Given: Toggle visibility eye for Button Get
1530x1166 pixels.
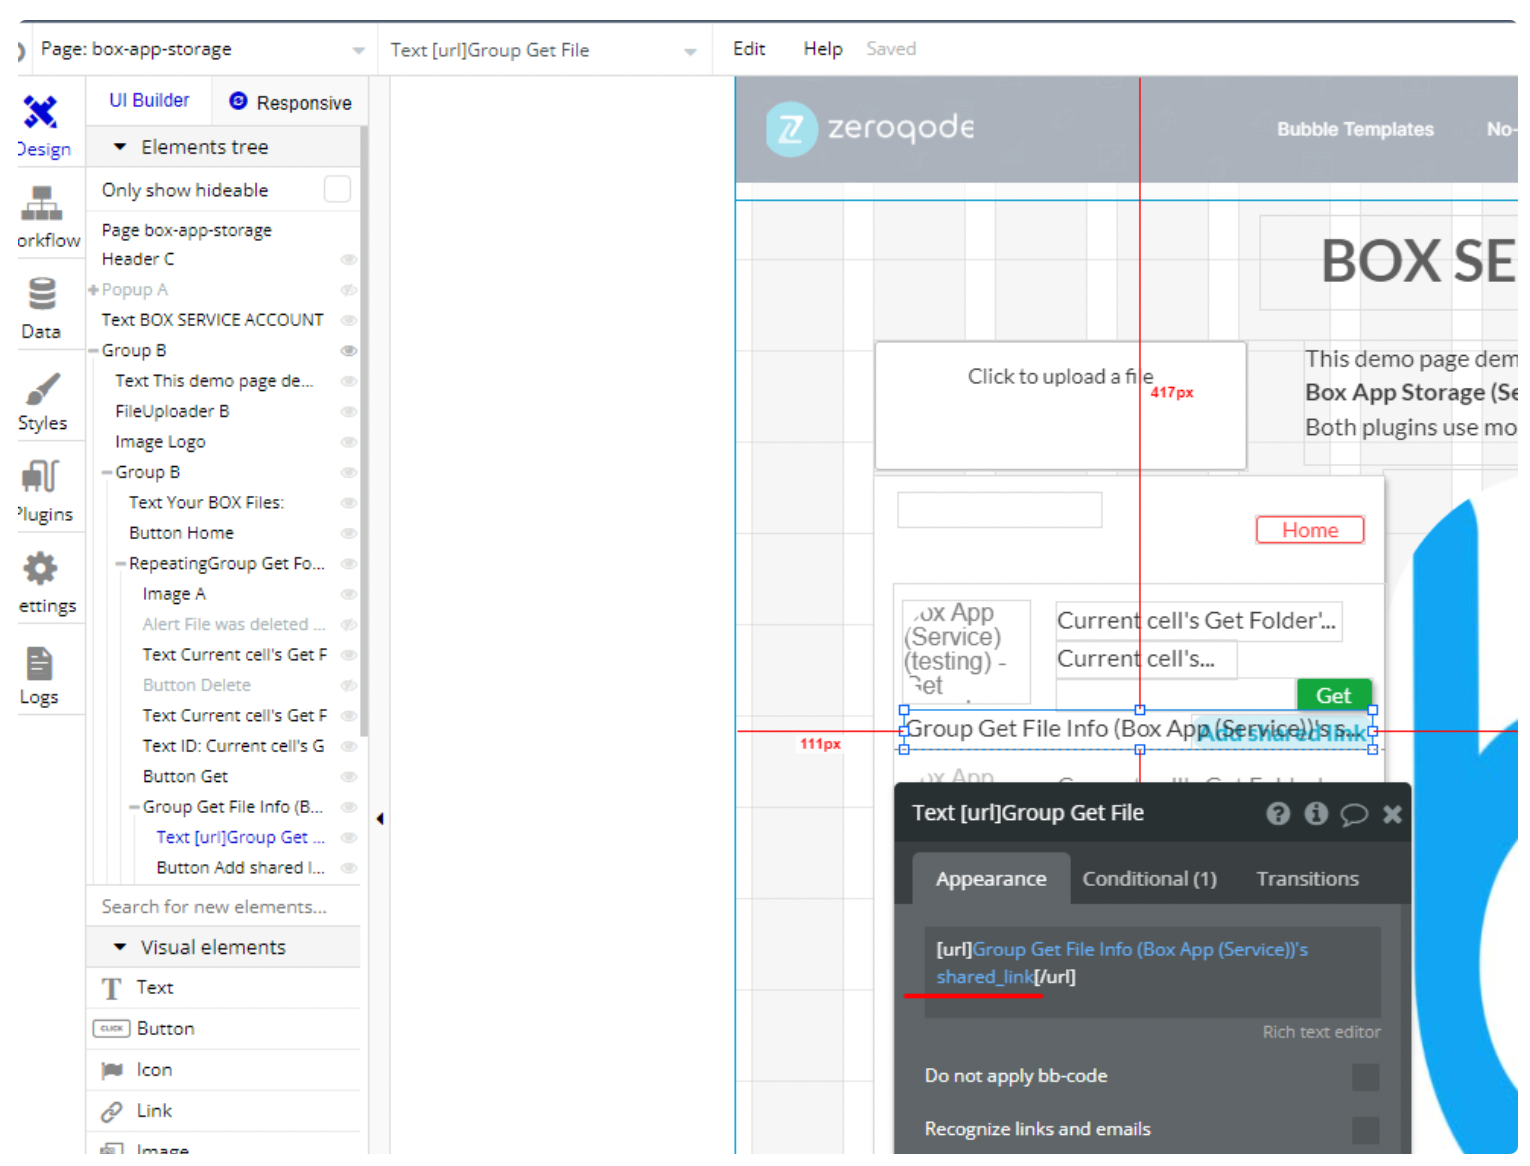Looking at the screenshot, I should [349, 777].
